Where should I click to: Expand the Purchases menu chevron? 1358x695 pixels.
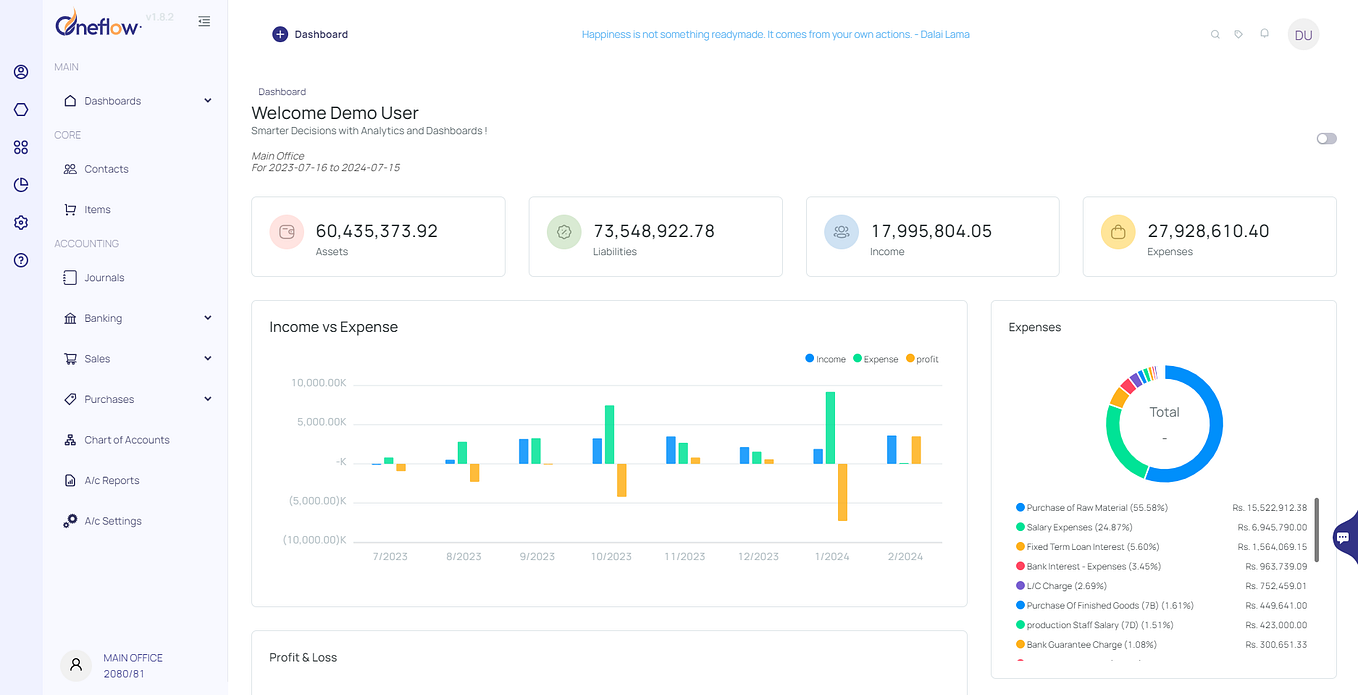(x=208, y=399)
